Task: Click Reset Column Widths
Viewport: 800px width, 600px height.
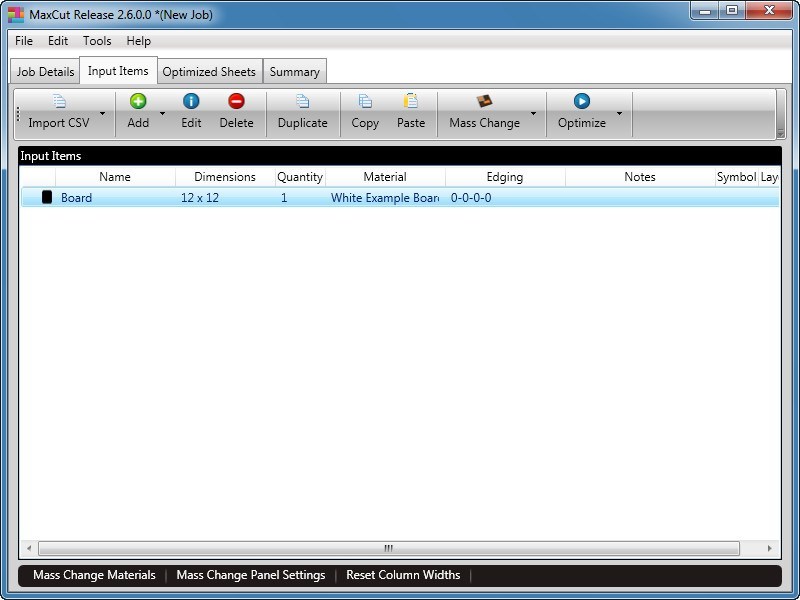Action: click(x=403, y=575)
